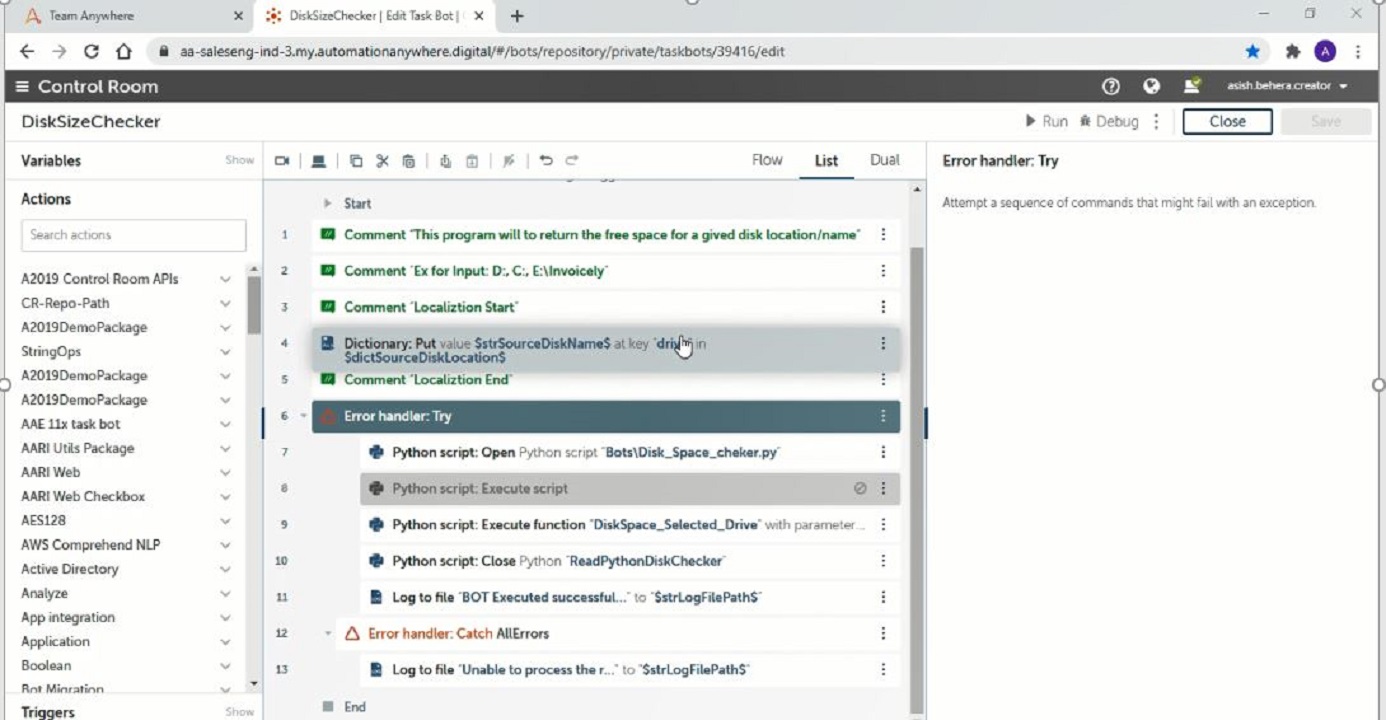Click the Copy items toolbar icon
Viewport: 1386px width, 720px height.
click(x=356, y=161)
